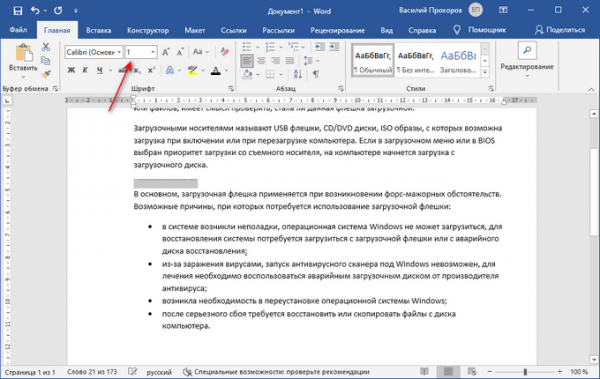The height and width of the screenshot is (379, 600).
Task: Click the Поделиться button
Action: click(560, 30)
